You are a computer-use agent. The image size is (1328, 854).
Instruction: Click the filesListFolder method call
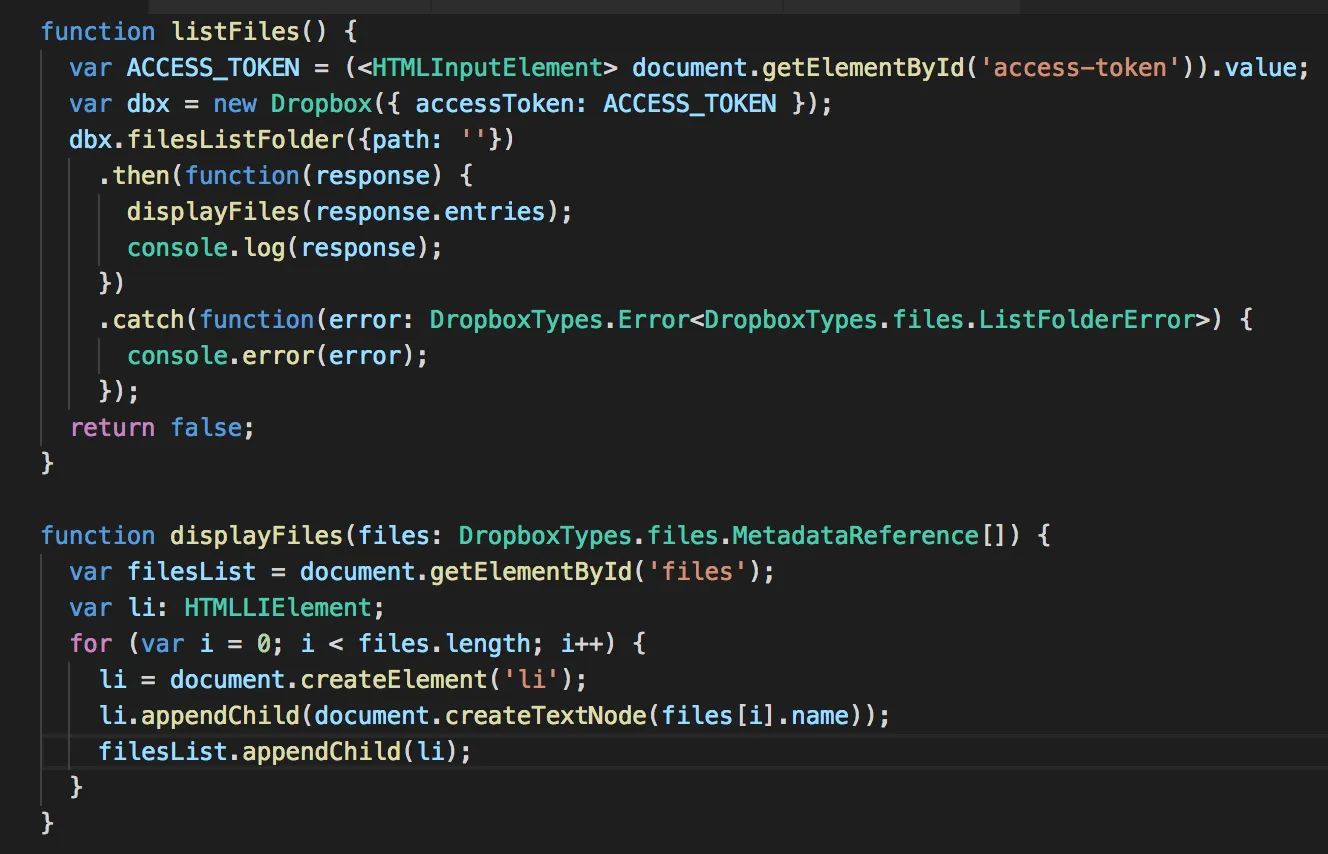click(x=235, y=139)
